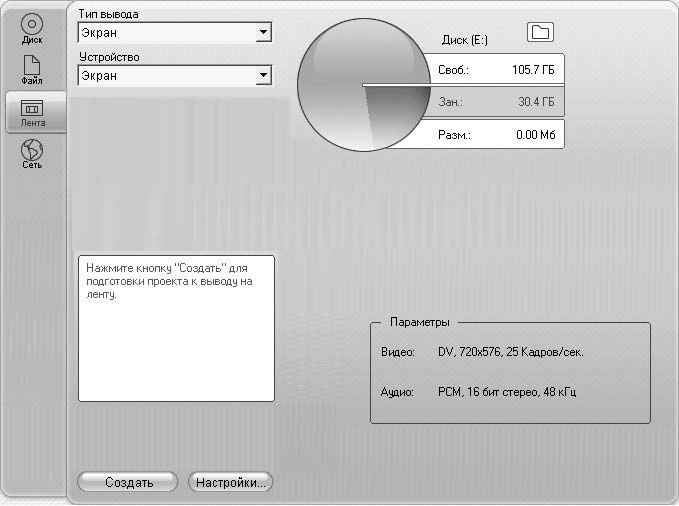Select the Файл output icon in sidebar

(x=32, y=70)
